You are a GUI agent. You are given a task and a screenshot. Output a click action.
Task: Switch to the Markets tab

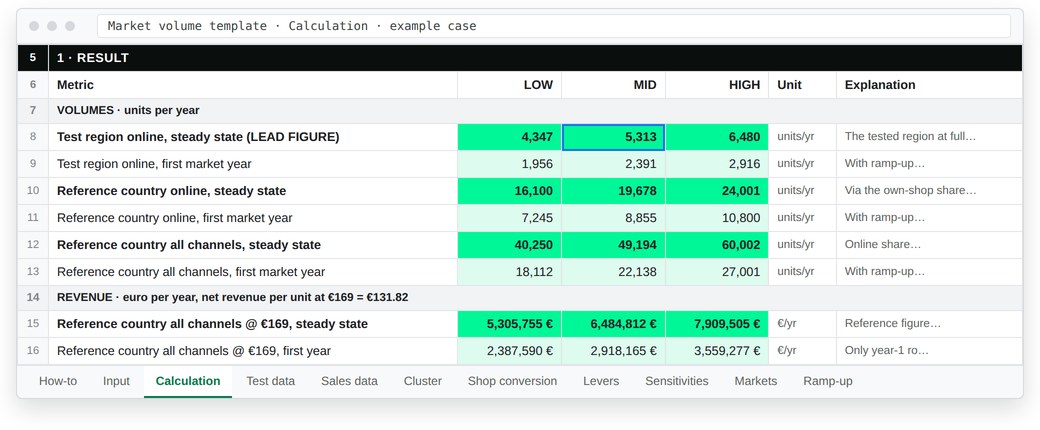coord(755,381)
